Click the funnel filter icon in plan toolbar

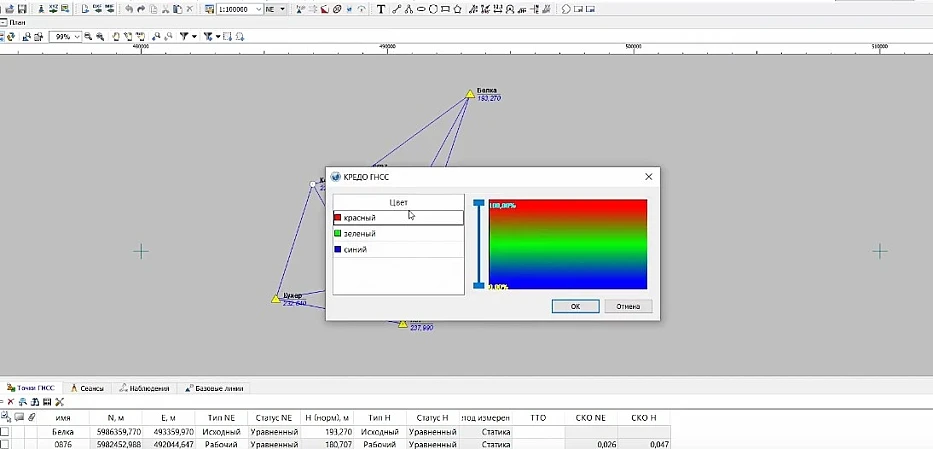point(184,36)
